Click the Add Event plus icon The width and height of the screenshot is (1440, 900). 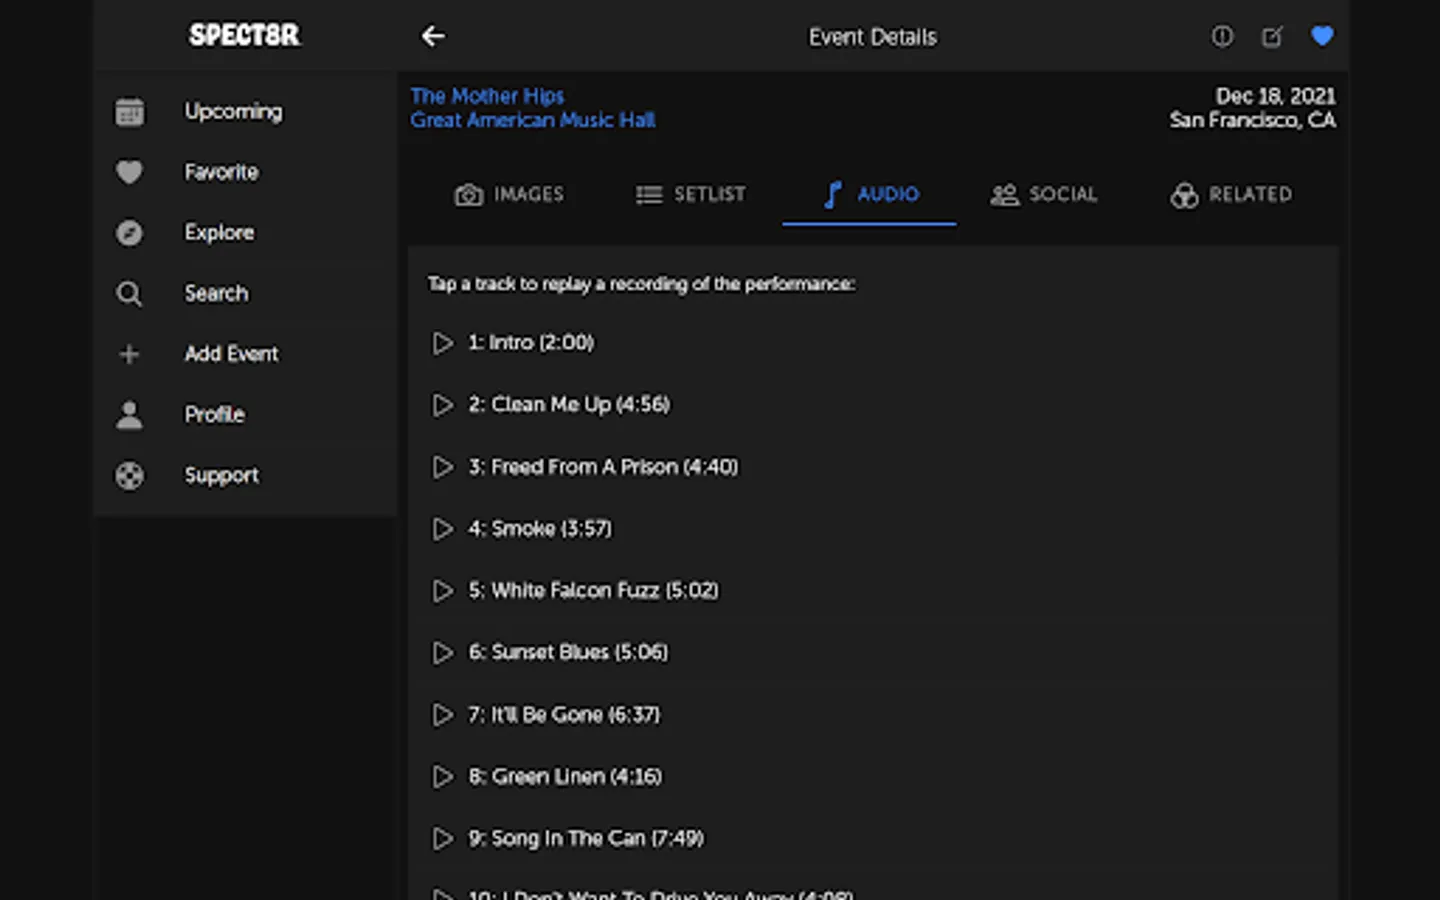tap(129, 354)
